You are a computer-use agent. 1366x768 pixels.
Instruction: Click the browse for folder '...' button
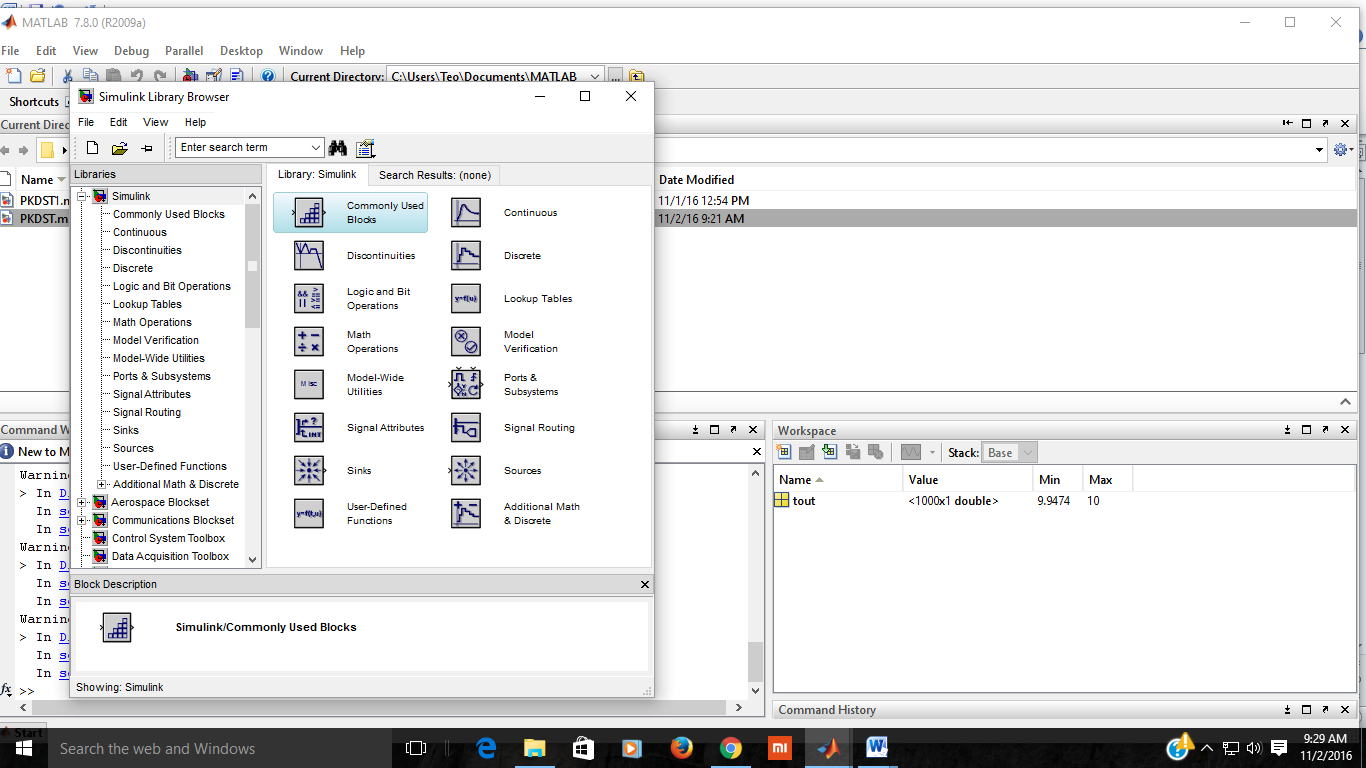pyautogui.click(x=615, y=76)
